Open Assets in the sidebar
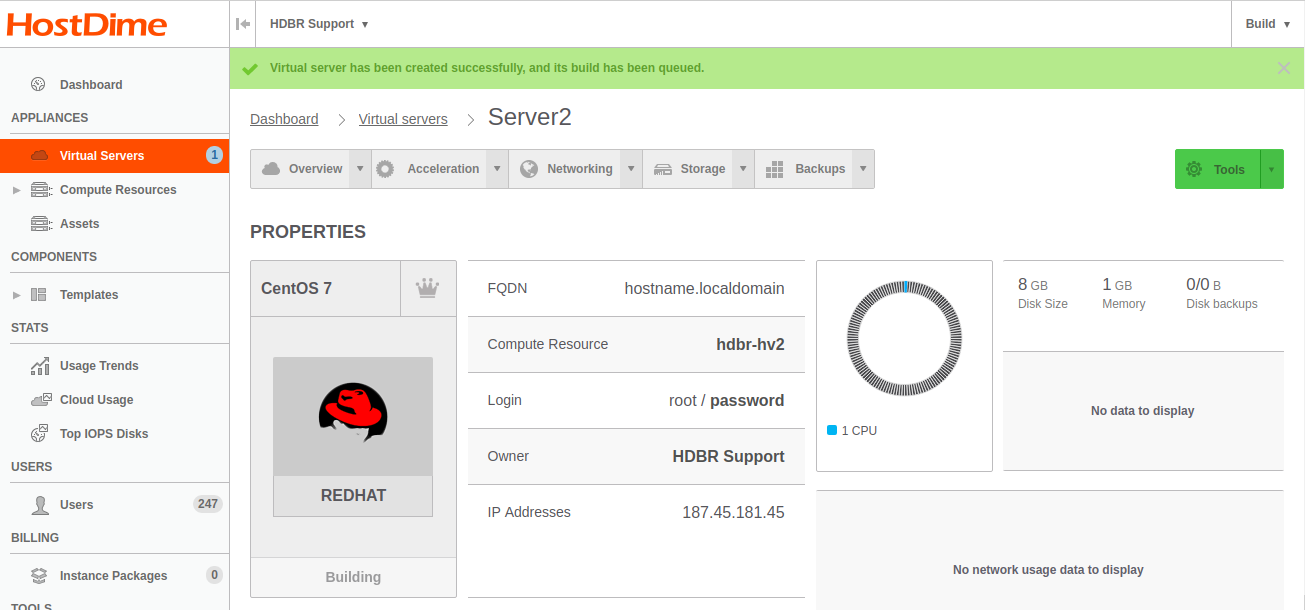 click(80, 224)
